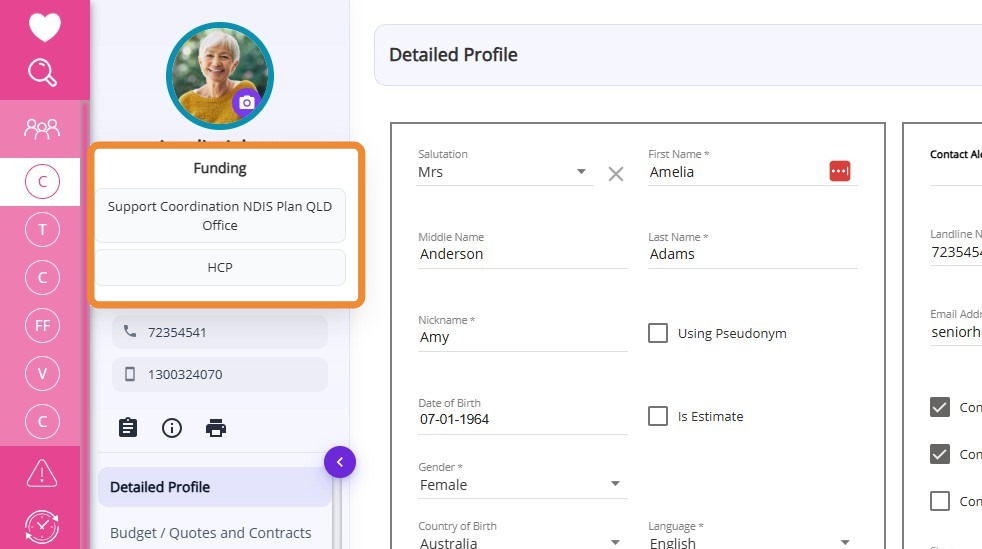
Task: Click the printer icon
Action: click(216, 428)
